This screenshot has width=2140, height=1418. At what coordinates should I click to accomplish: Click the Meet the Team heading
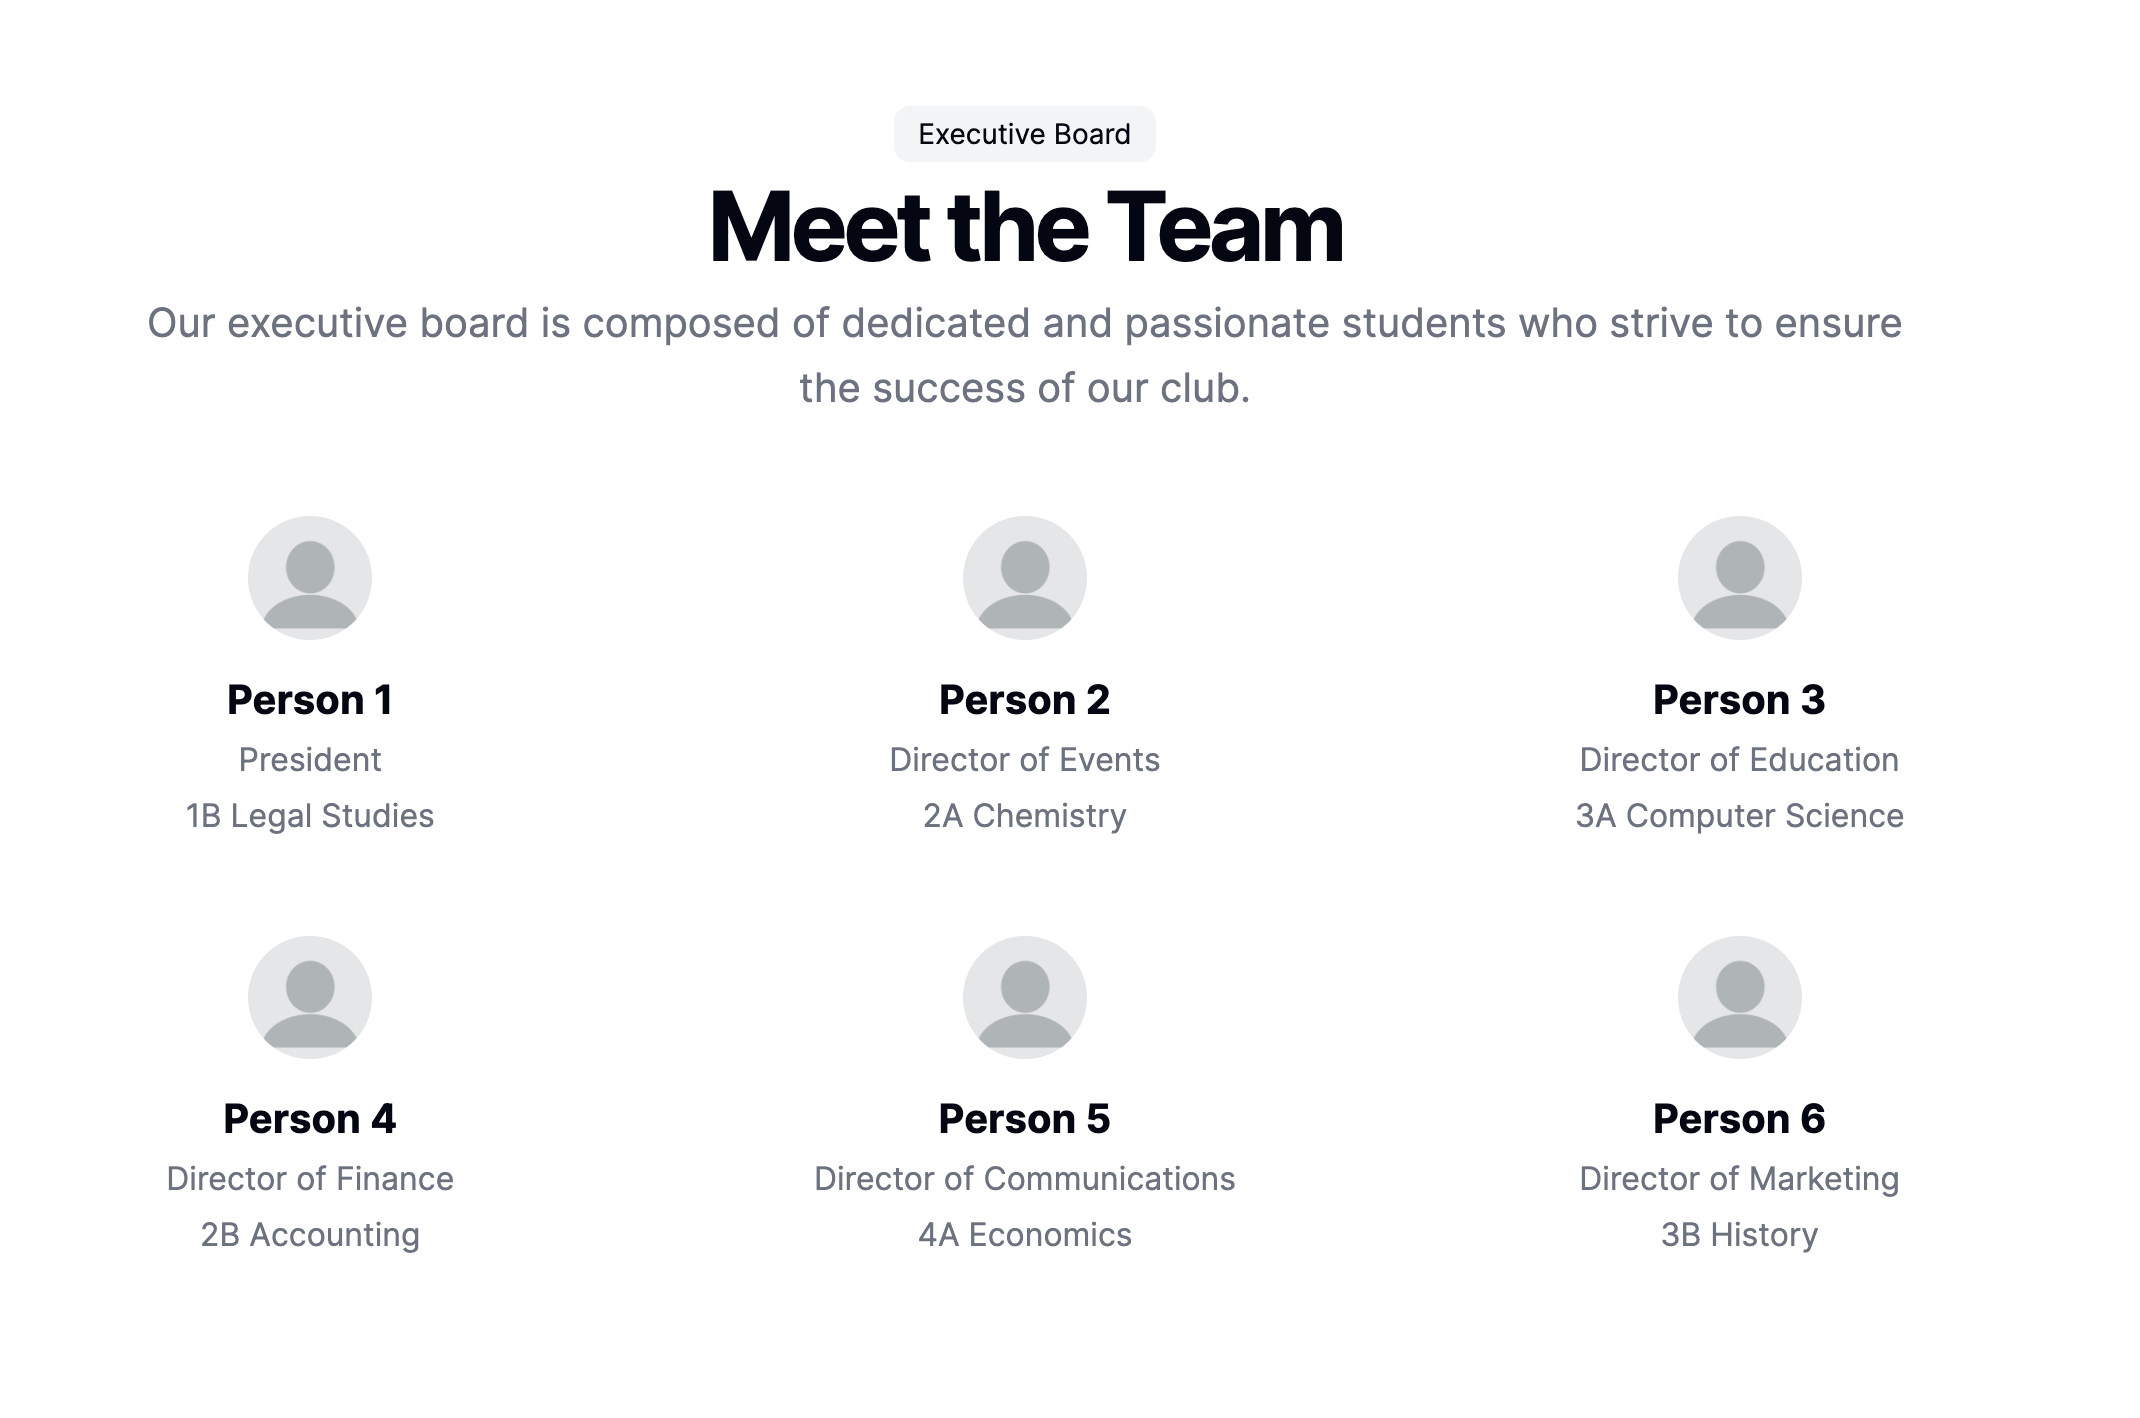click(x=1024, y=228)
